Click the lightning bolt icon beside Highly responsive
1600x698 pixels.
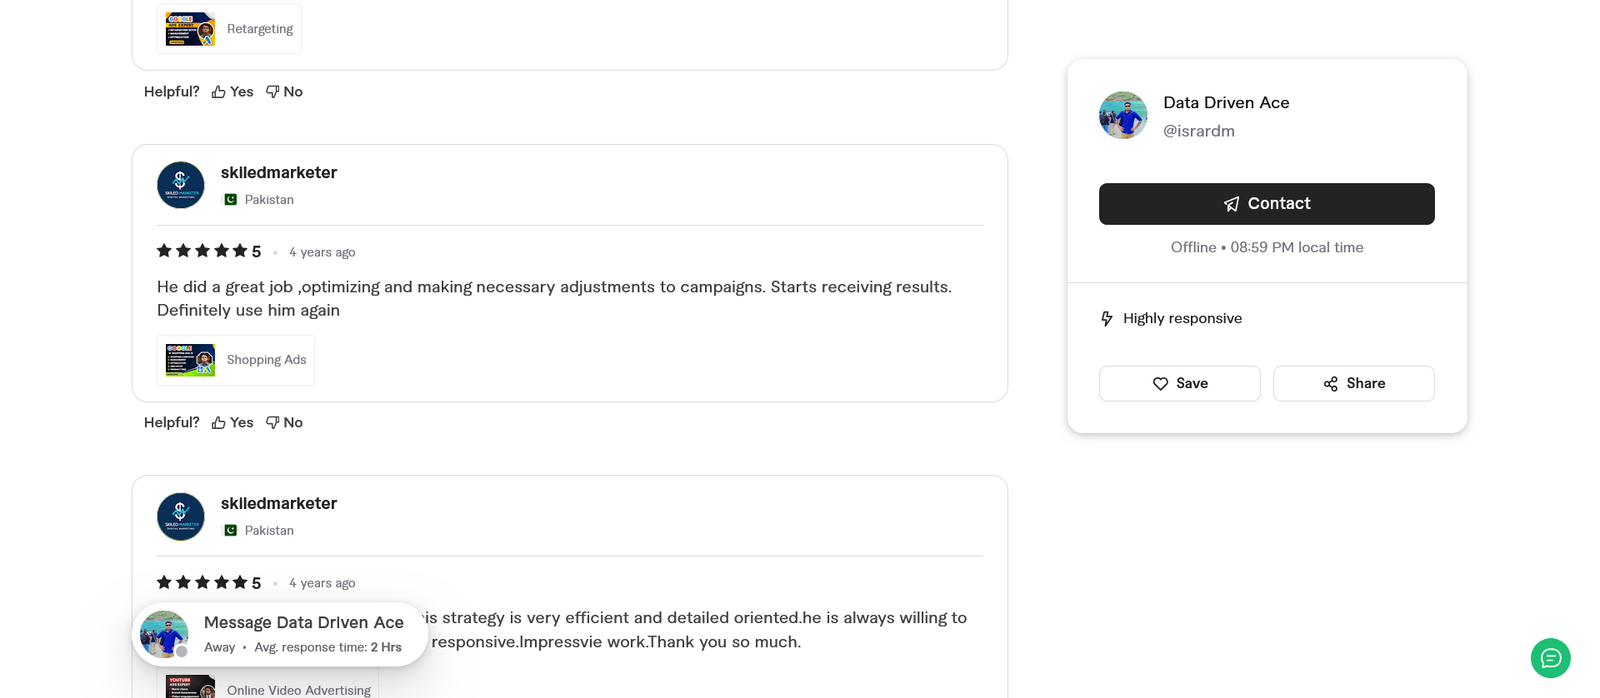click(x=1106, y=318)
